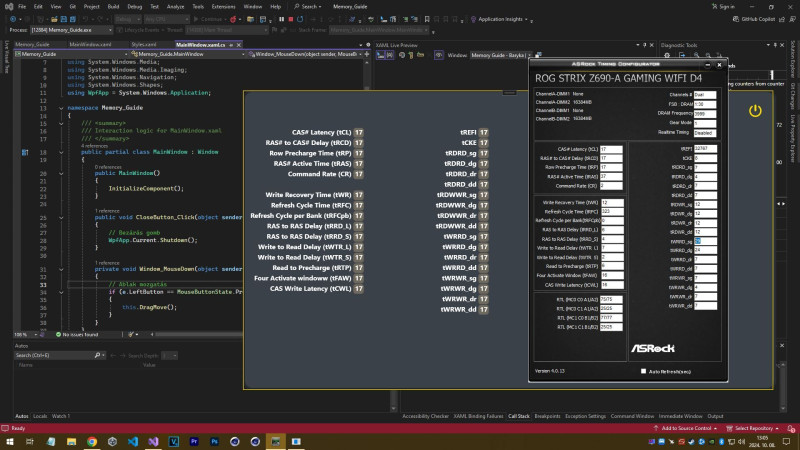Open Visual Studio Code from the taskbar
The height and width of the screenshot is (450, 800).
(133, 441)
